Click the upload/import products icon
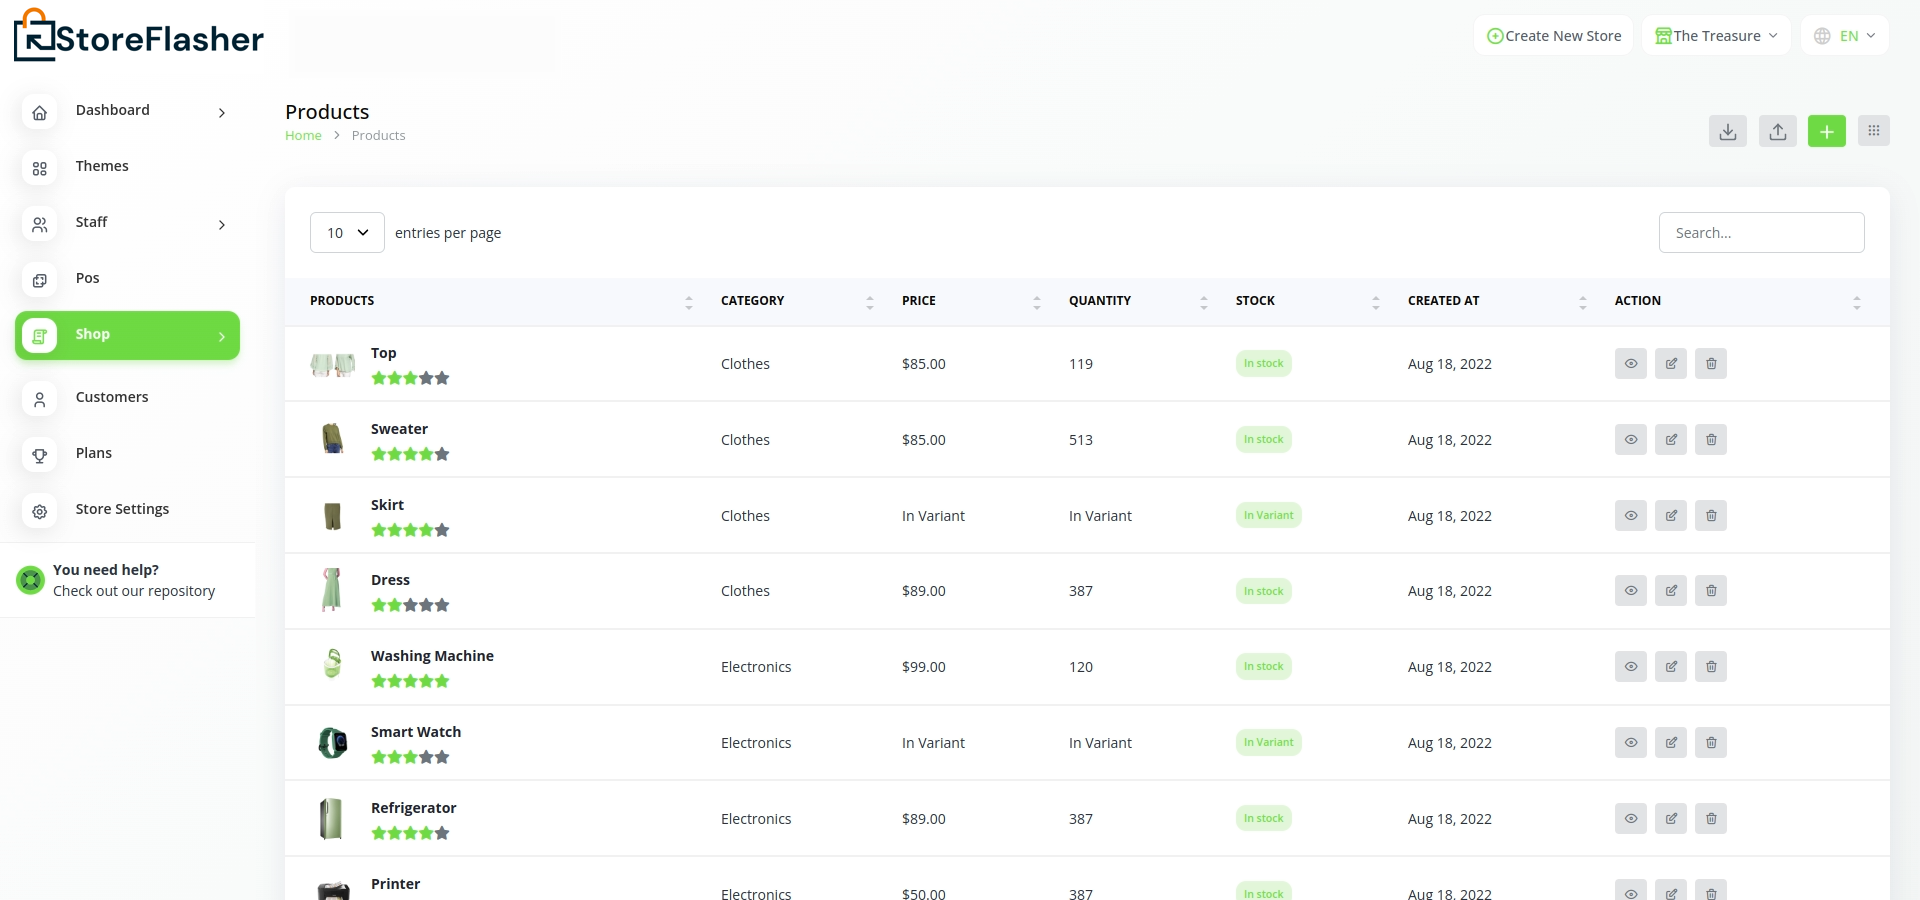The image size is (1920, 900). 1777,131
